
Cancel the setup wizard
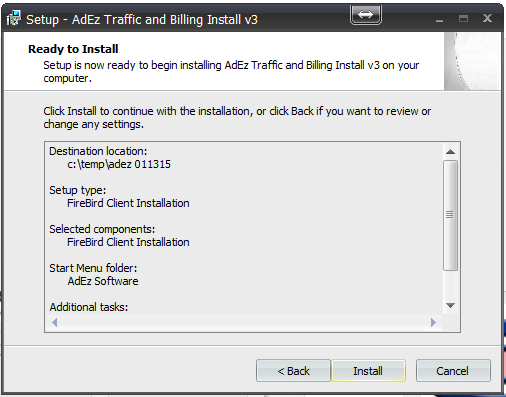point(453,371)
